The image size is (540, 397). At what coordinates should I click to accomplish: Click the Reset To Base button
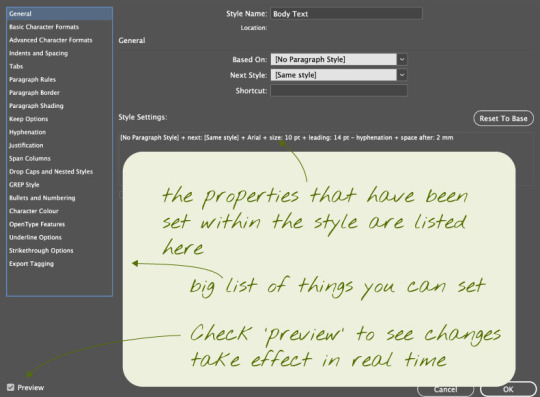pyautogui.click(x=503, y=118)
